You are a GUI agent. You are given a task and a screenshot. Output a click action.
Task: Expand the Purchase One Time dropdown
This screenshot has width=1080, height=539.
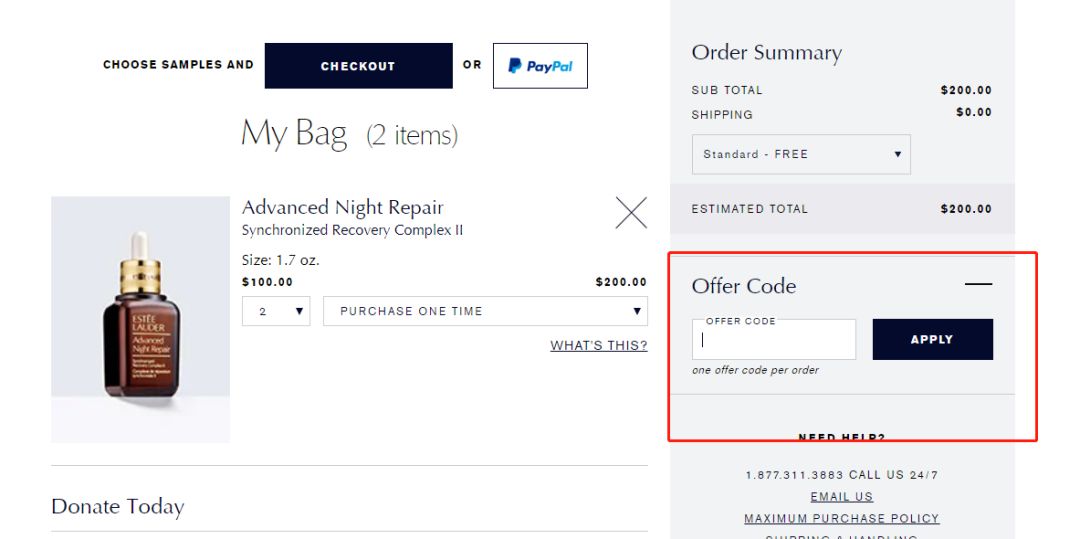point(485,311)
